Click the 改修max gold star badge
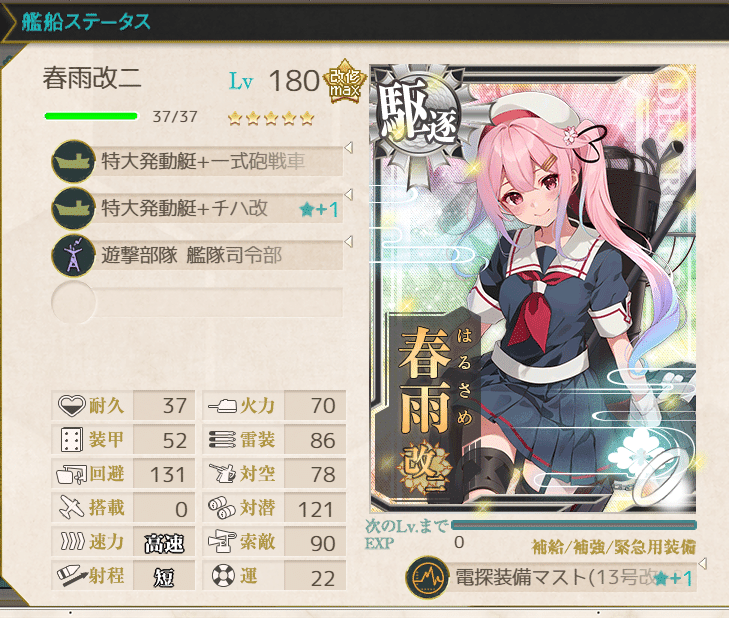This screenshot has height=618, width=729. (x=344, y=81)
